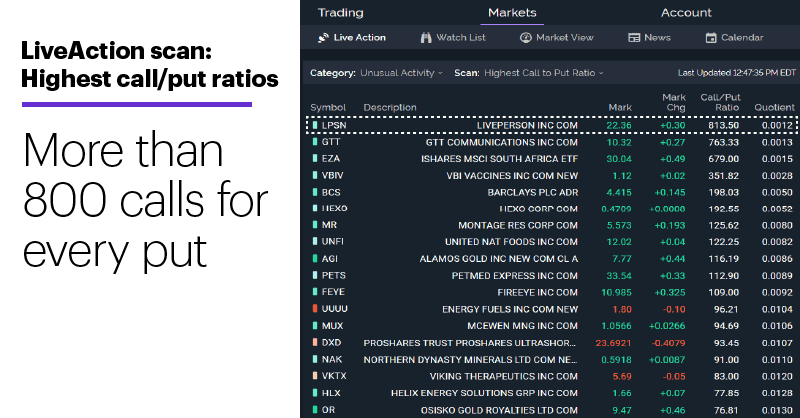Open the Live Action sub-tab label

[x=359, y=38]
